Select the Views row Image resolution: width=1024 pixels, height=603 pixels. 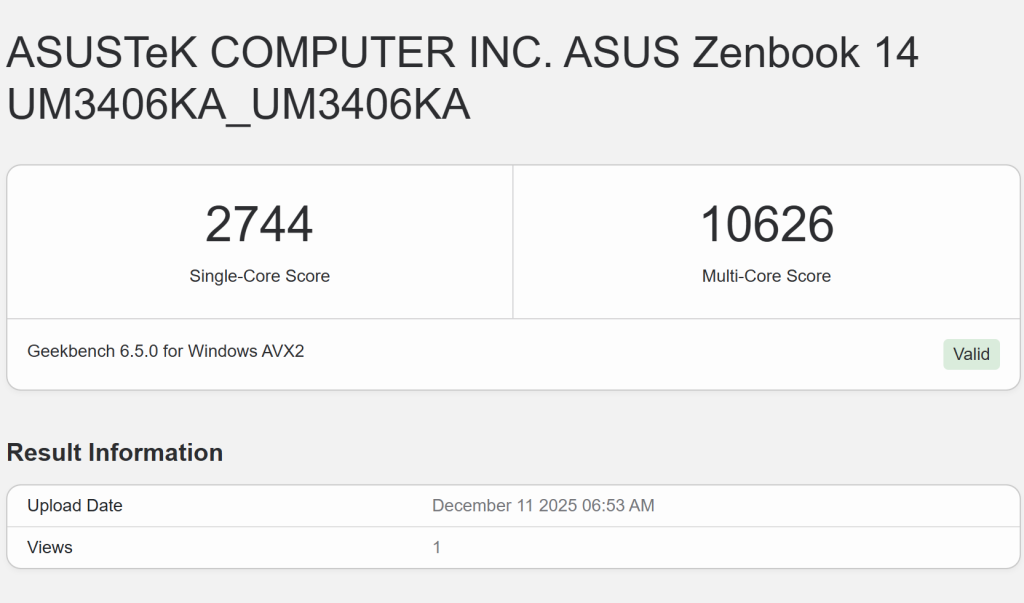coord(300,547)
